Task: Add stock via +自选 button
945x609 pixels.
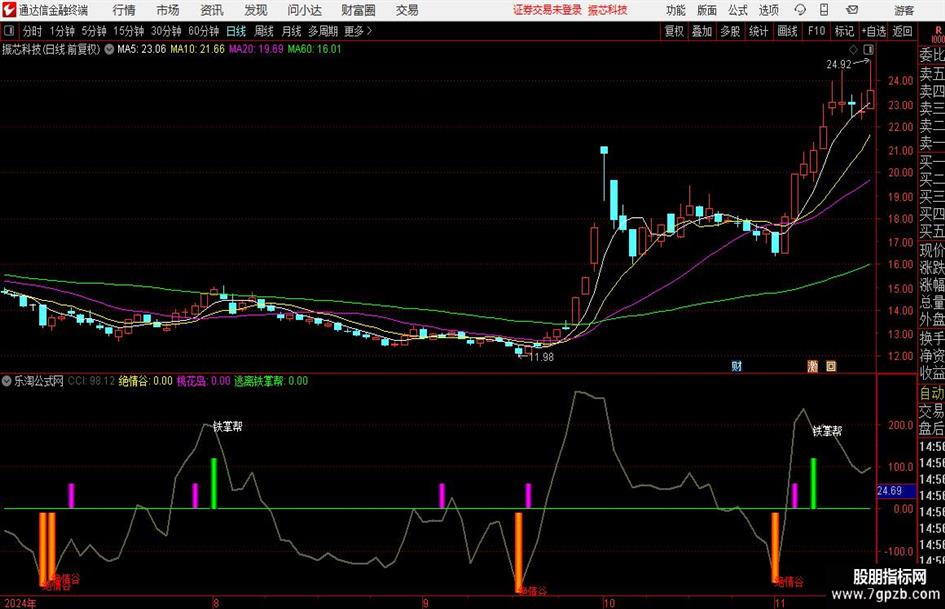Action: [x=873, y=31]
